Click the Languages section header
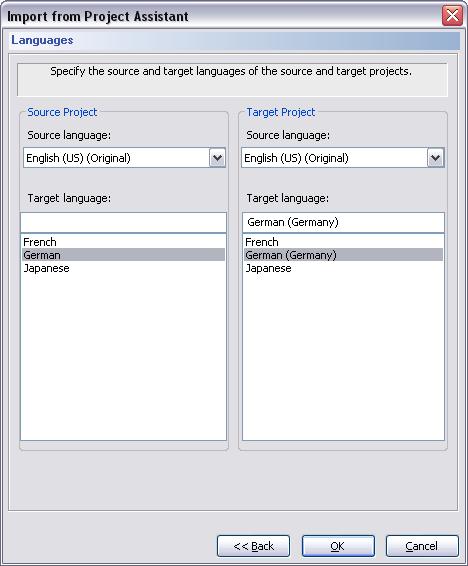 pyautogui.click(x=42, y=40)
